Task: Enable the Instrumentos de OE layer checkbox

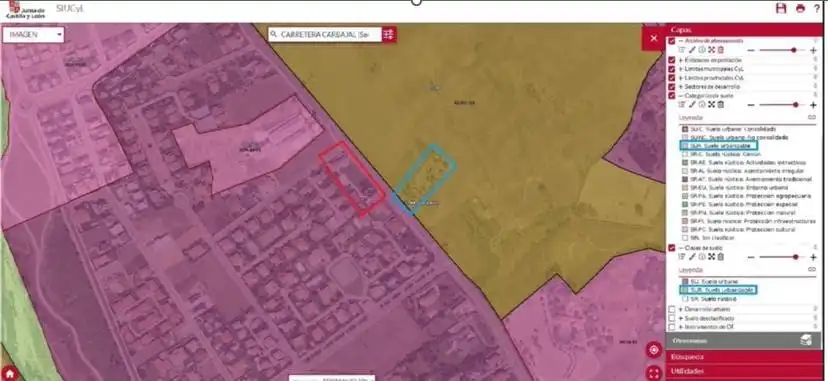Action: point(672,327)
